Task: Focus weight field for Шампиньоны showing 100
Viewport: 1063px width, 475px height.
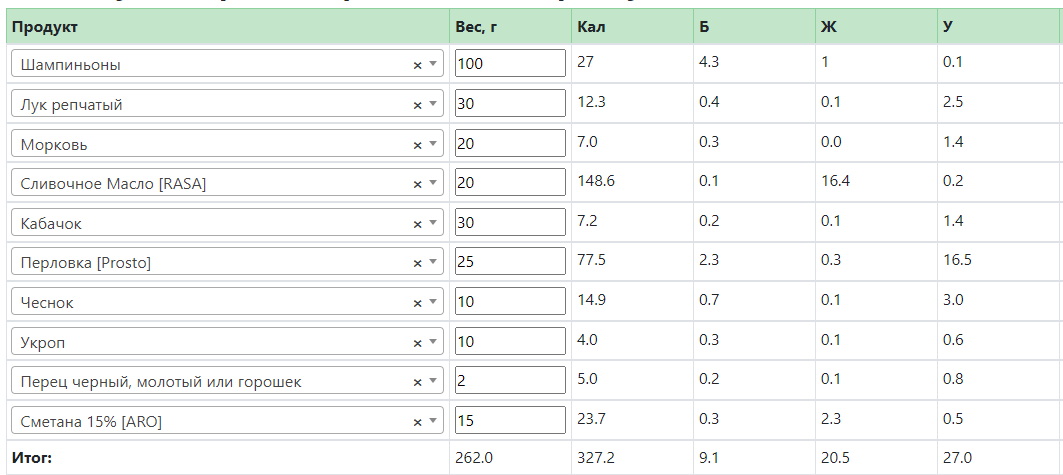Action: pos(510,63)
